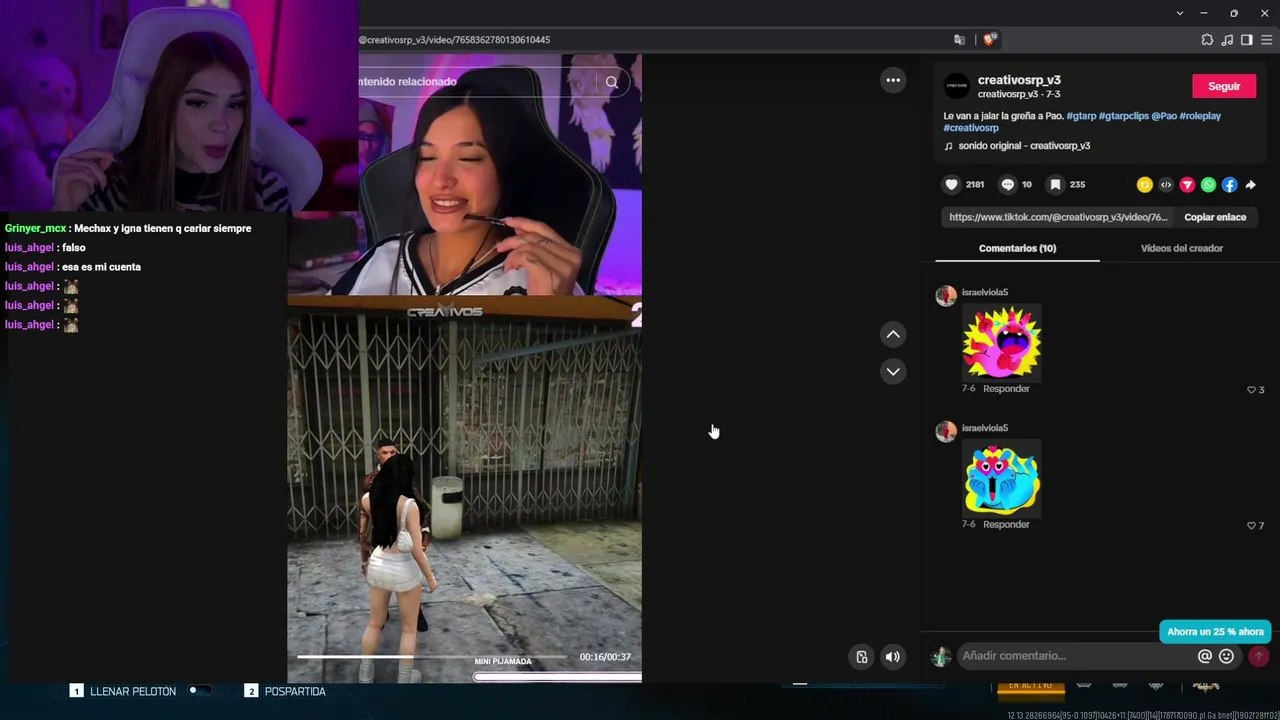The width and height of the screenshot is (1280, 720).
Task: Go to the previous video arrow
Action: (893, 334)
